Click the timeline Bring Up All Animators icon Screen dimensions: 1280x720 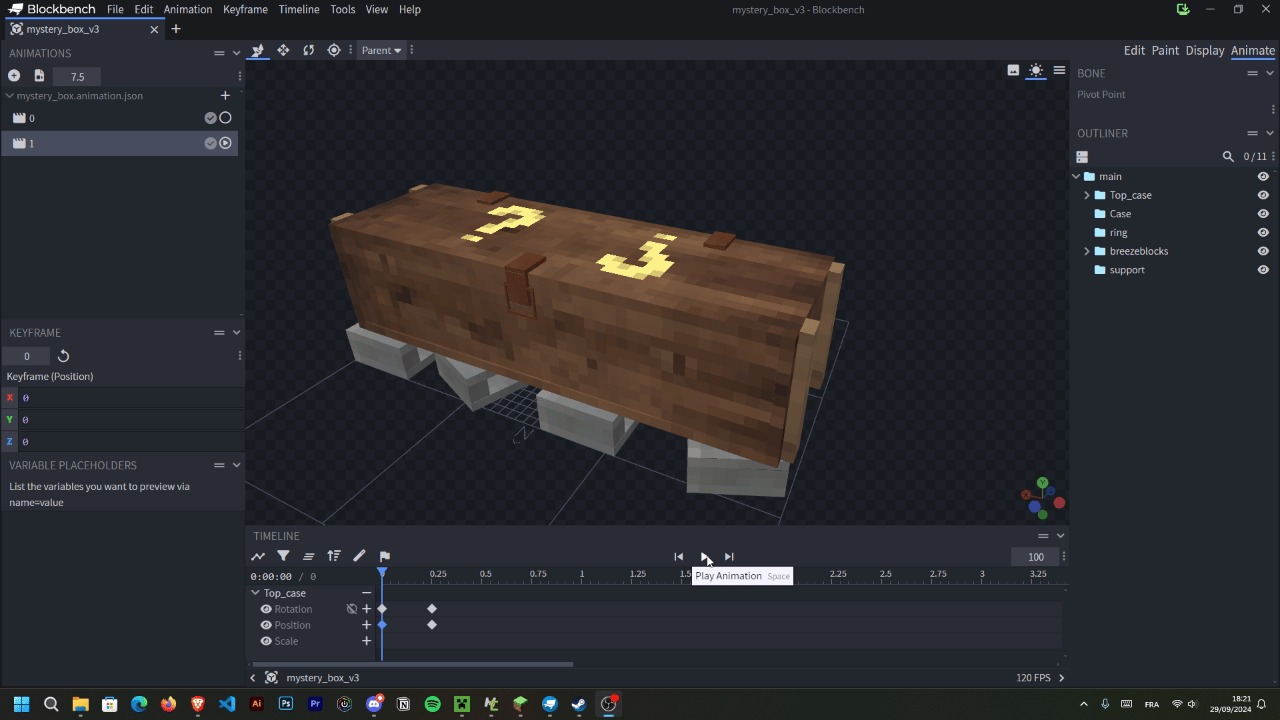click(308, 556)
